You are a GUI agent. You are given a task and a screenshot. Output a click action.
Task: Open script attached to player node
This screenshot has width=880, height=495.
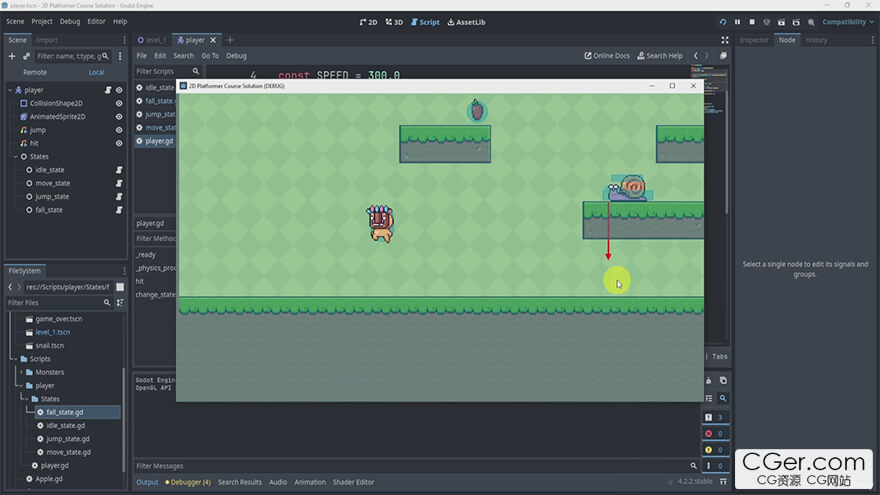tap(108, 90)
